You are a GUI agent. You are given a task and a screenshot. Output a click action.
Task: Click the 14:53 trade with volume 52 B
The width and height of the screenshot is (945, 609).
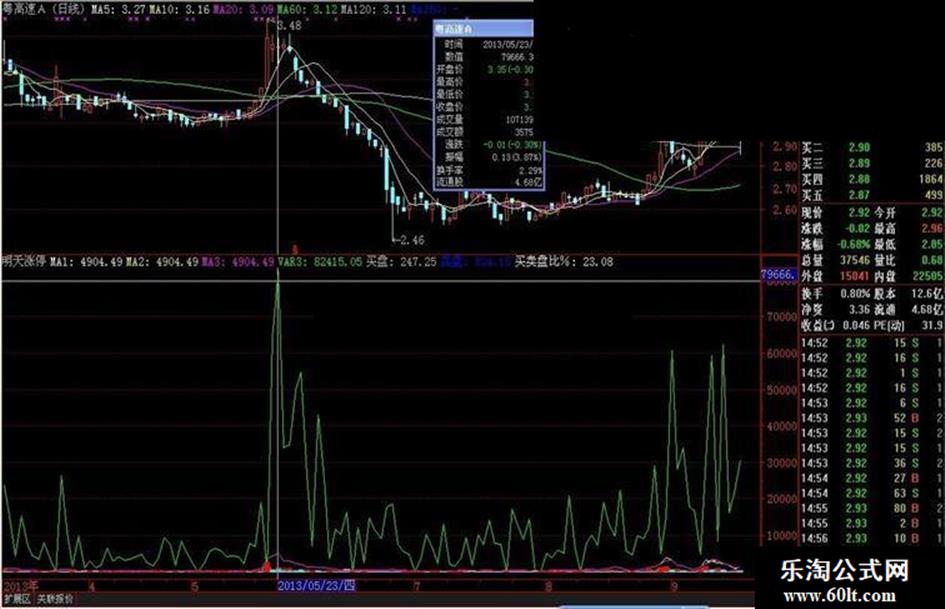[872, 418]
